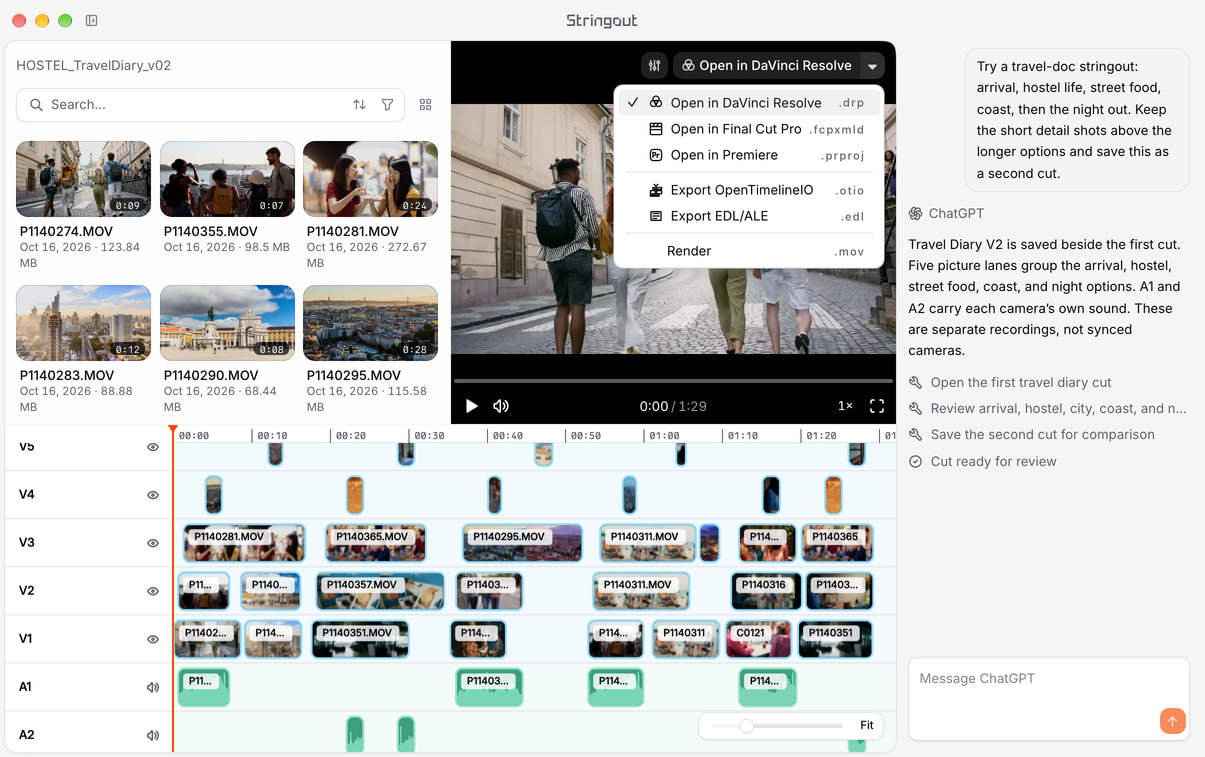The width and height of the screenshot is (1205, 757).
Task: Open sort order for media list
Action: 359,104
